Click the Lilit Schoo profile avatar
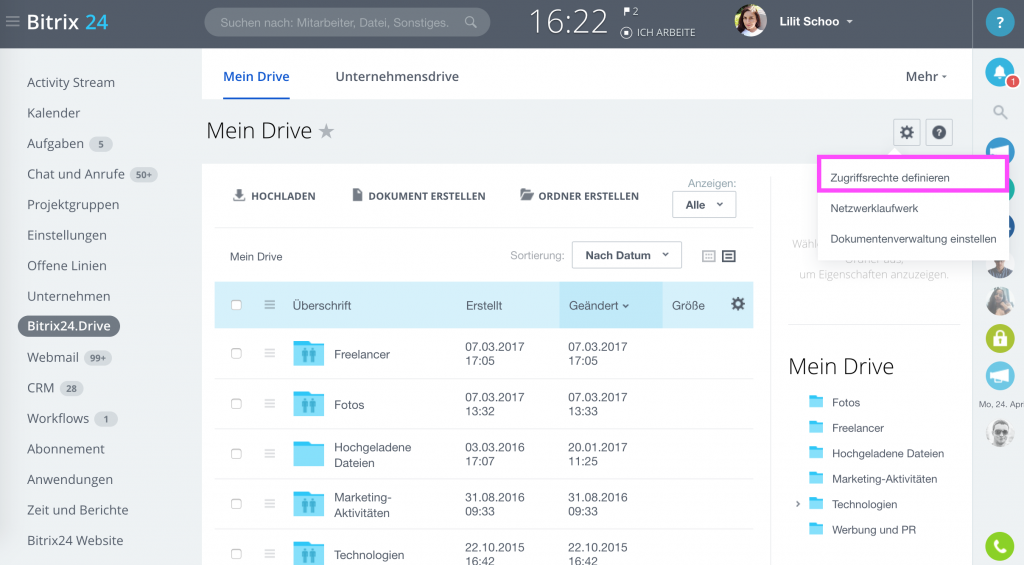The height and width of the screenshot is (565, 1024). 750,21
